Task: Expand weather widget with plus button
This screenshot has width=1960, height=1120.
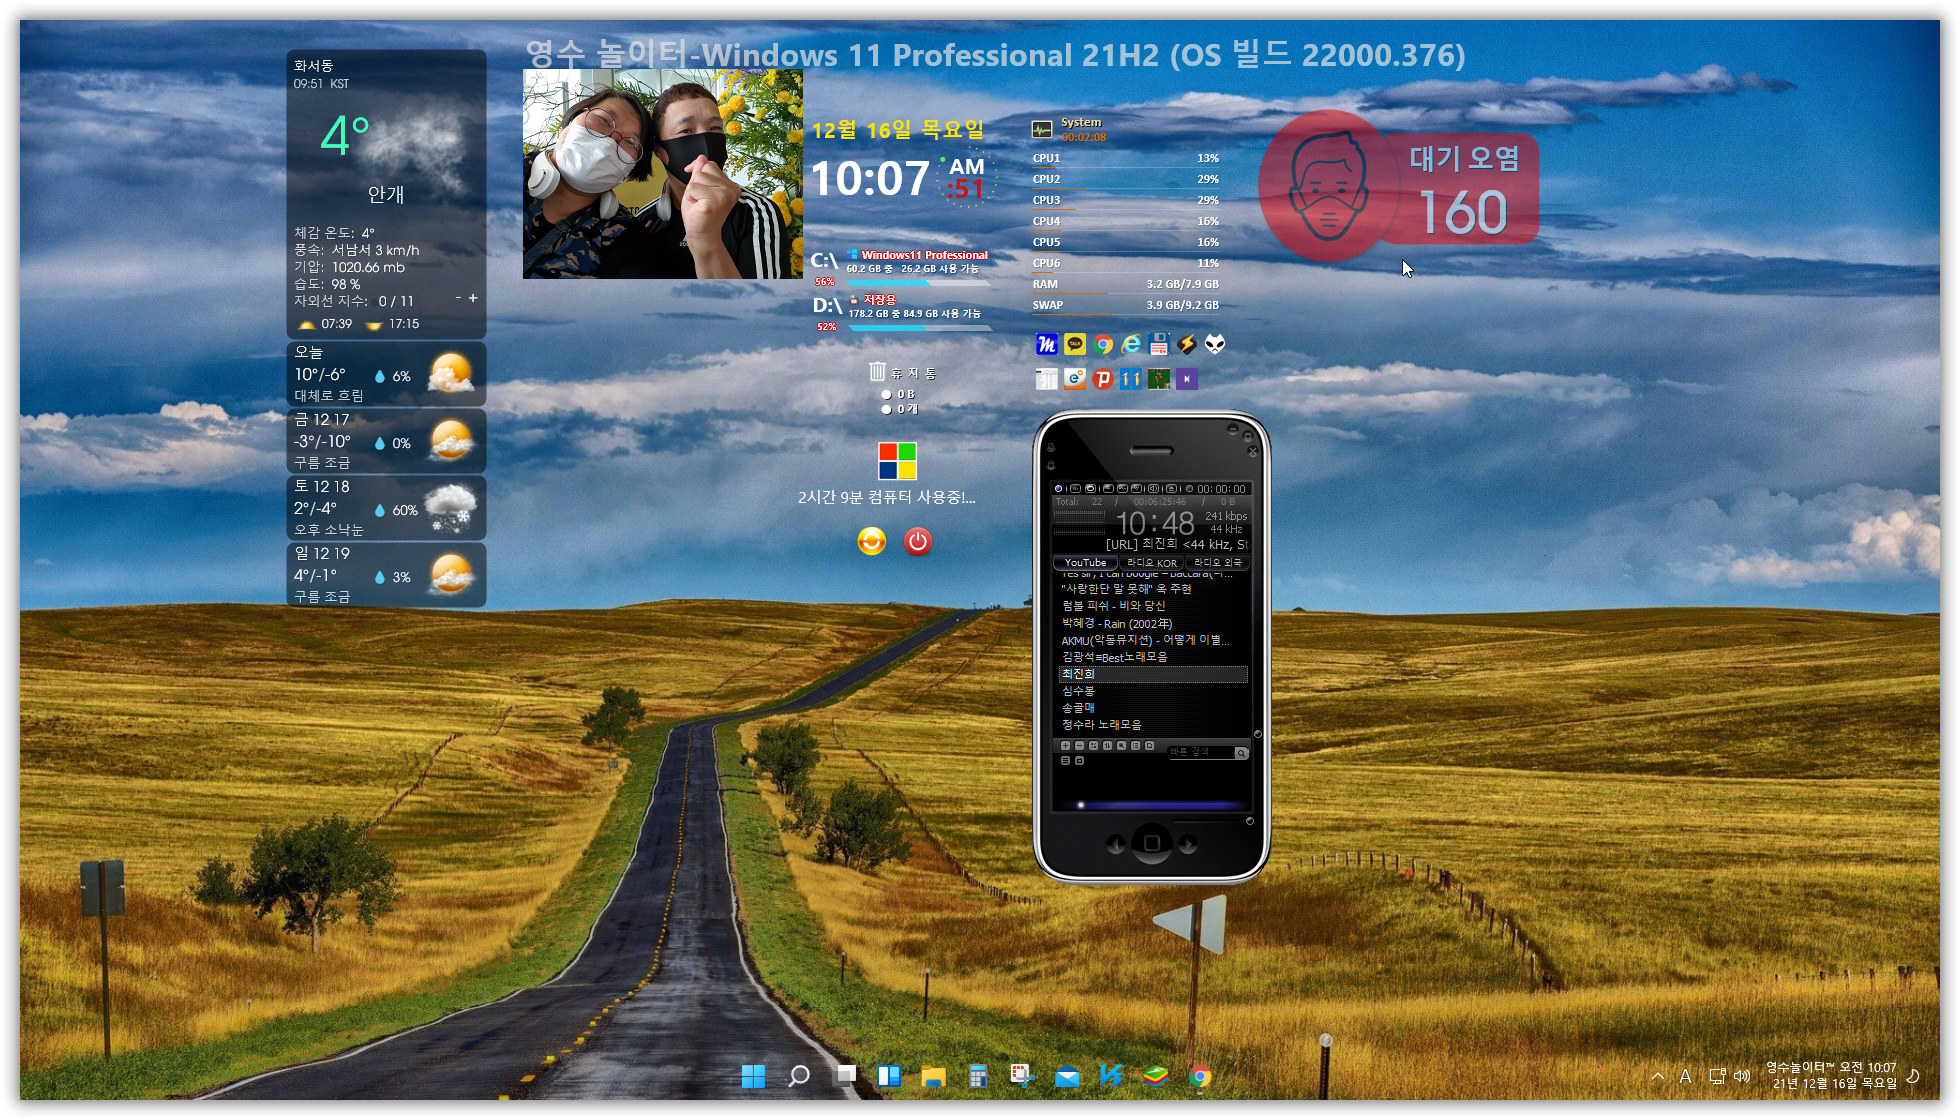Action: pyautogui.click(x=473, y=298)
